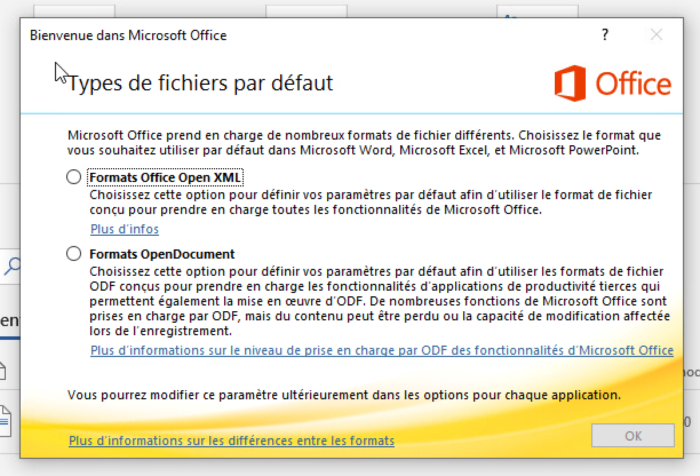Confirm with the OK button
Screen dimensions: 700x476
click(633, 435)
